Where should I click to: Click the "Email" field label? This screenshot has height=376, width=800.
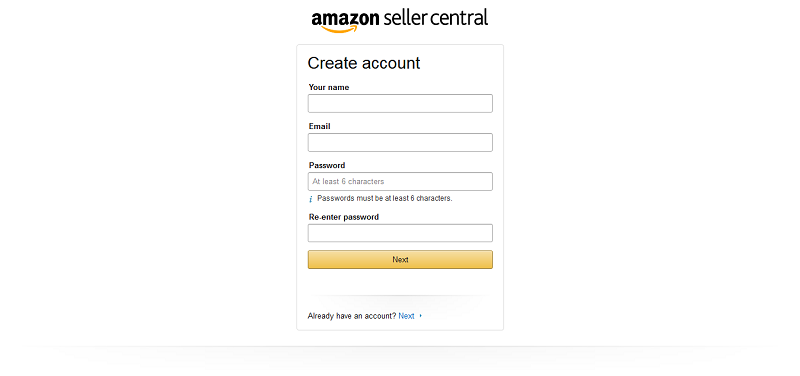click(x=319, y=126)
